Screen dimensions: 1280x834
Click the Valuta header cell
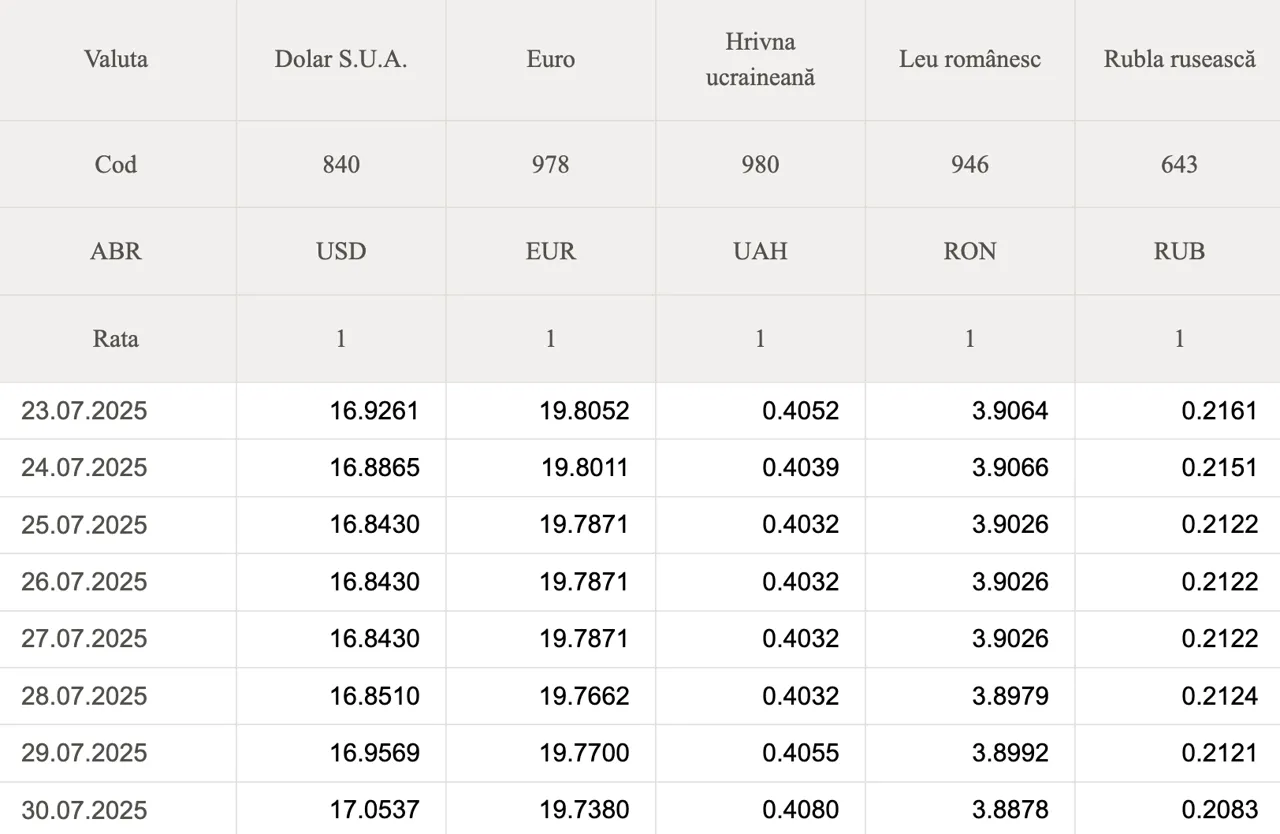(x=116, y=59)
